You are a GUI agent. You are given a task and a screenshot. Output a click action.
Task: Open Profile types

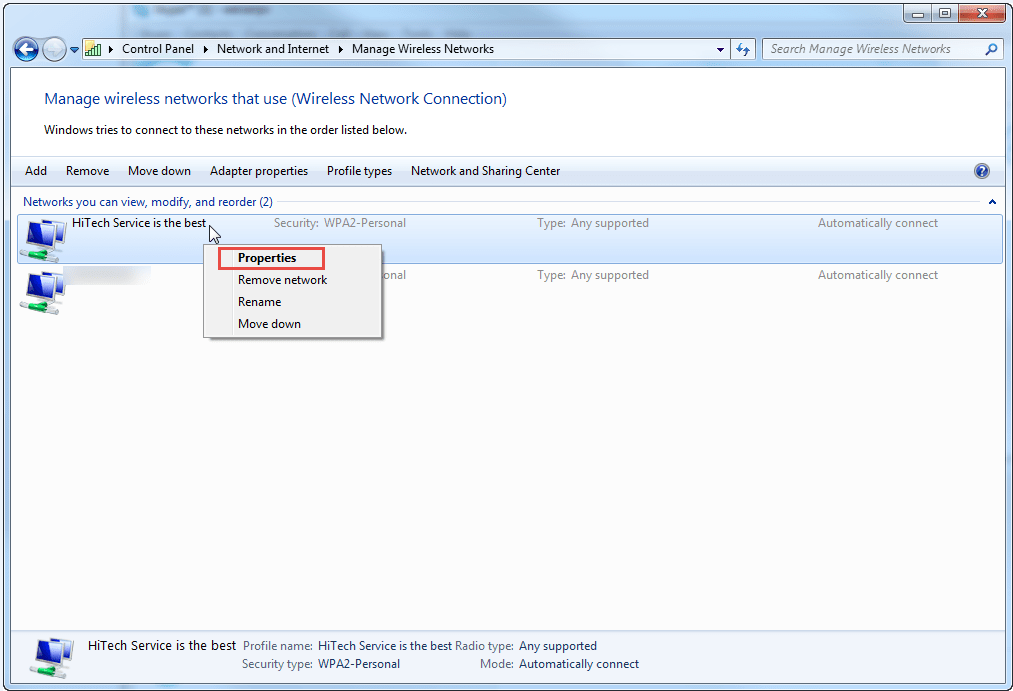(x=359, y=171)
